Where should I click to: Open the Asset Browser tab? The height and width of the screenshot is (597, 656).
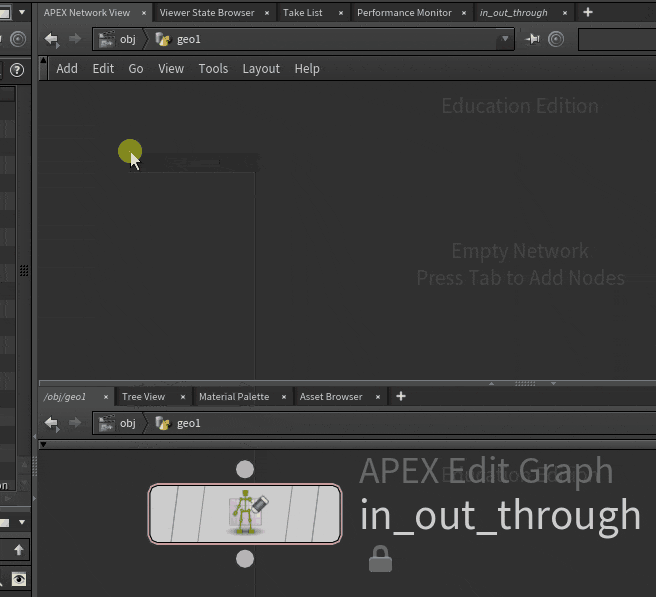[331, 397]
